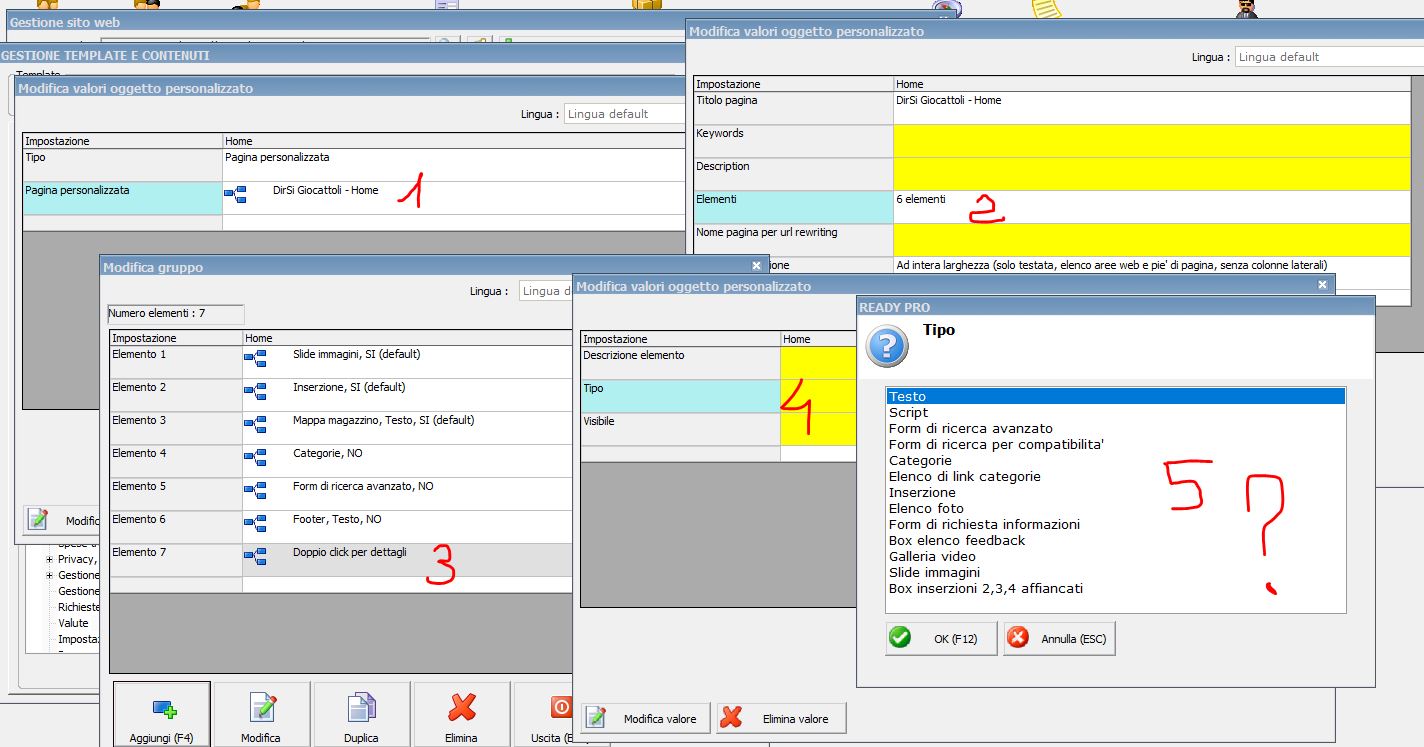This screenshot has height=747, width=1424.
Task: Choose Box inserzioni 2,3,4 affiancati
Action: coord(986,588)
